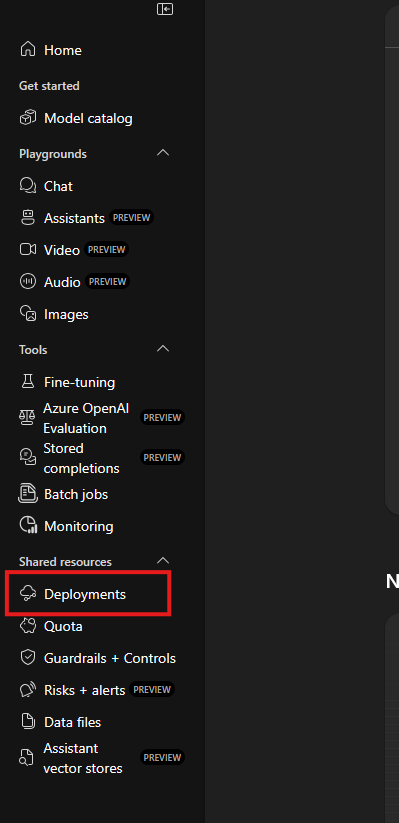Click the Shared resources heading
This screenshot has width=399, height=823.
click(65, 562)
